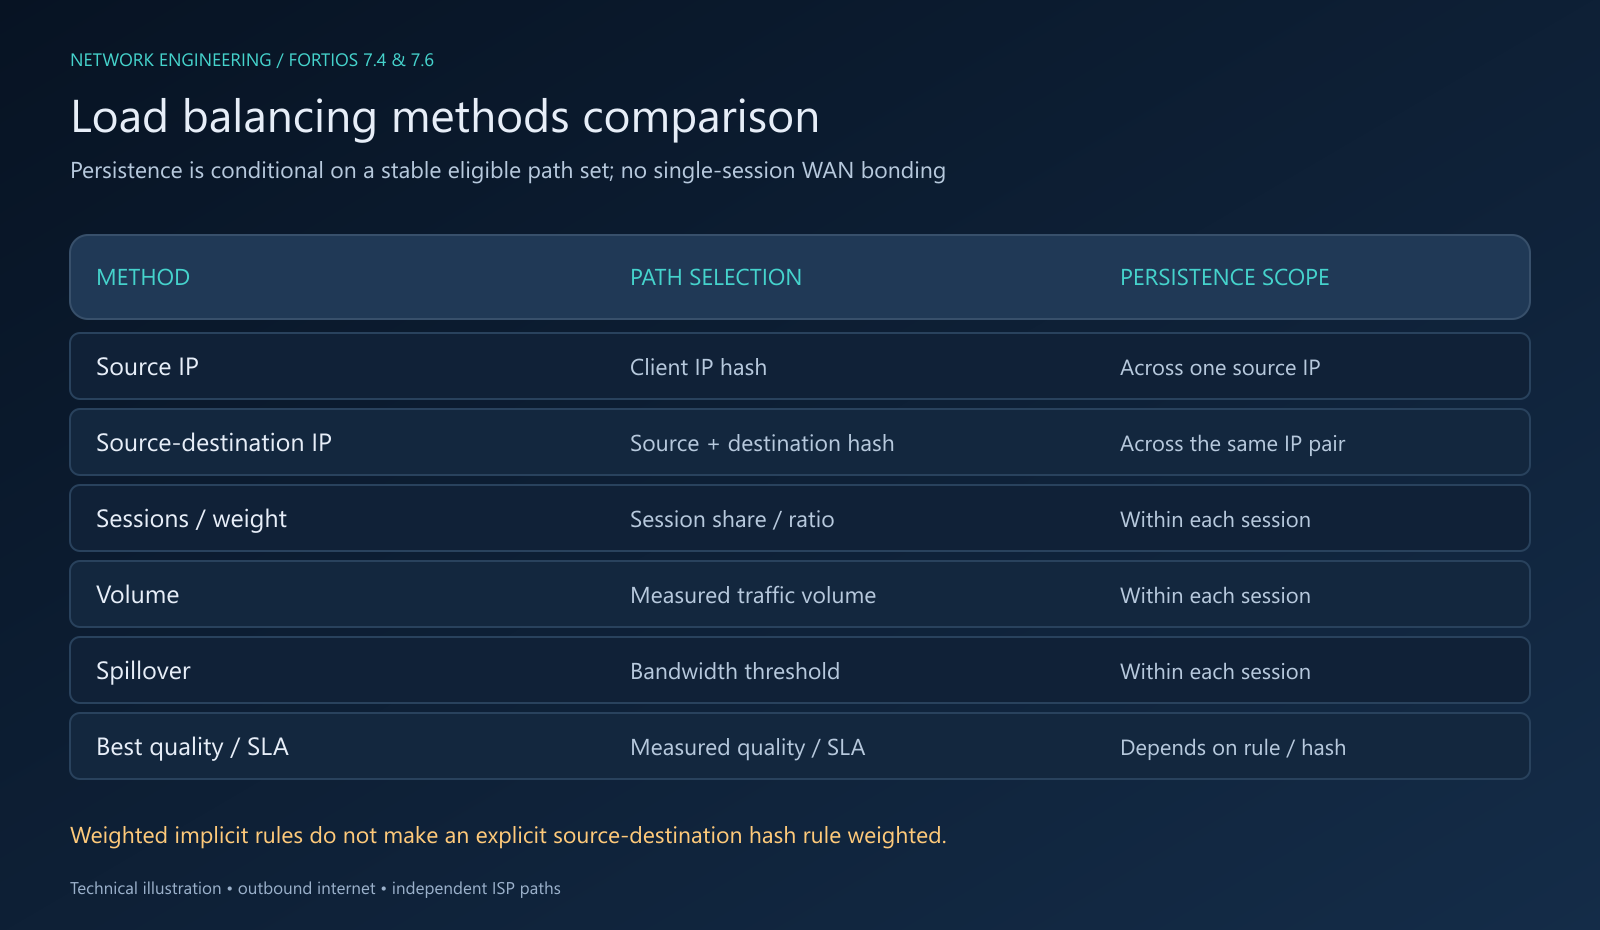Click the 'Client IP hash' cell

(698, 367)
